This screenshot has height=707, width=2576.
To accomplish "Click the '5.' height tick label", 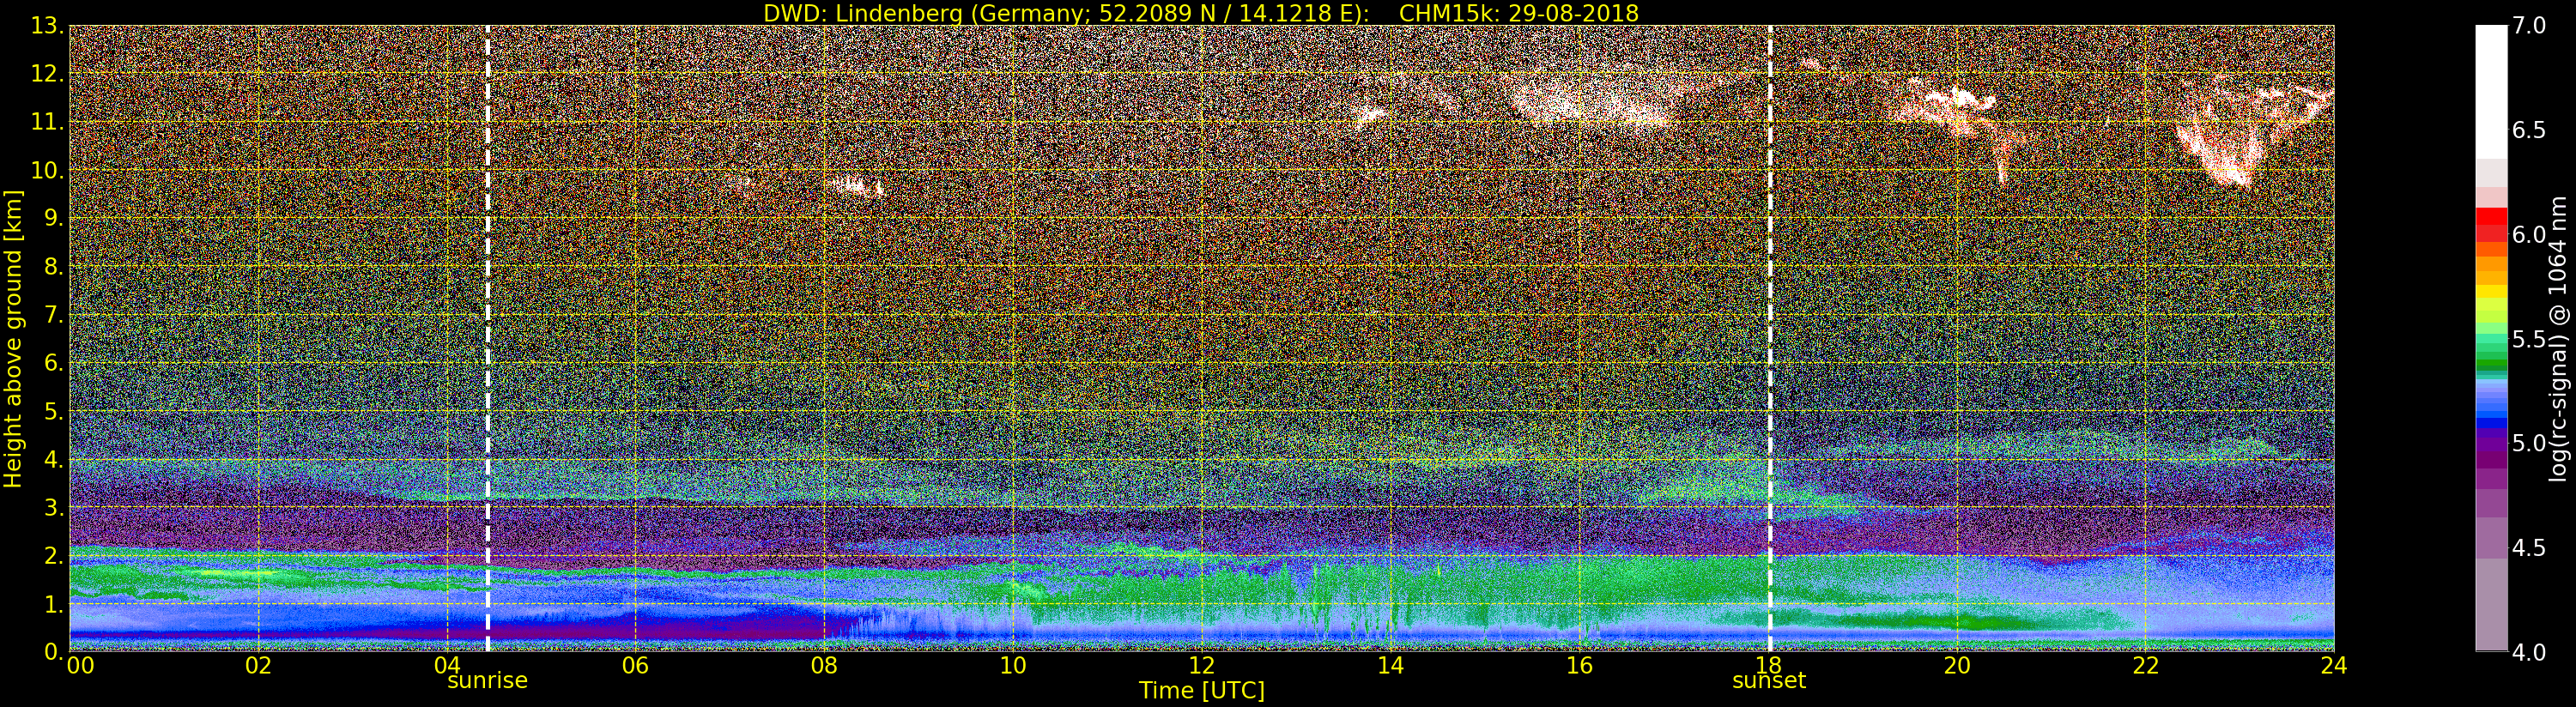I will tap(54, 411).
